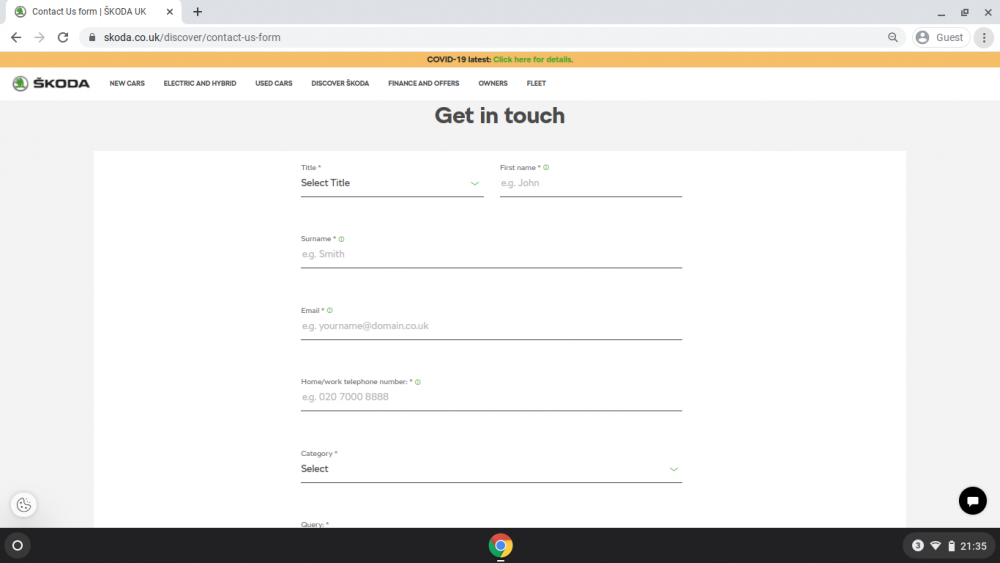The width and height of the screenshot is (1000, 563).
Task: Click the Wi-Fi status icon
Action: pos(936,546)
